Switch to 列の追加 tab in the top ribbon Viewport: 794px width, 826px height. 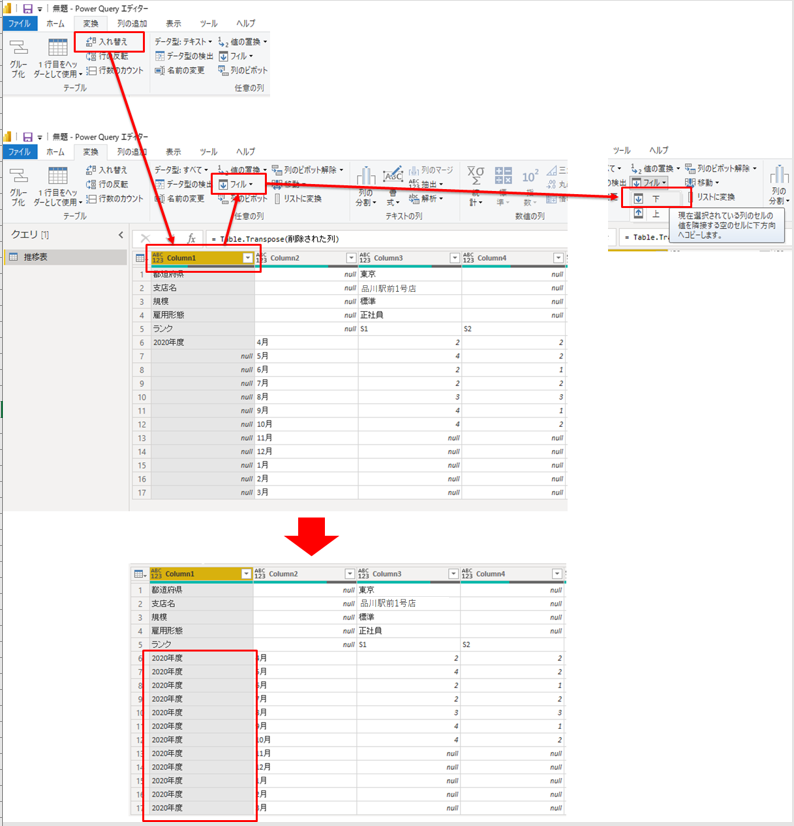[x=131, y=22]
